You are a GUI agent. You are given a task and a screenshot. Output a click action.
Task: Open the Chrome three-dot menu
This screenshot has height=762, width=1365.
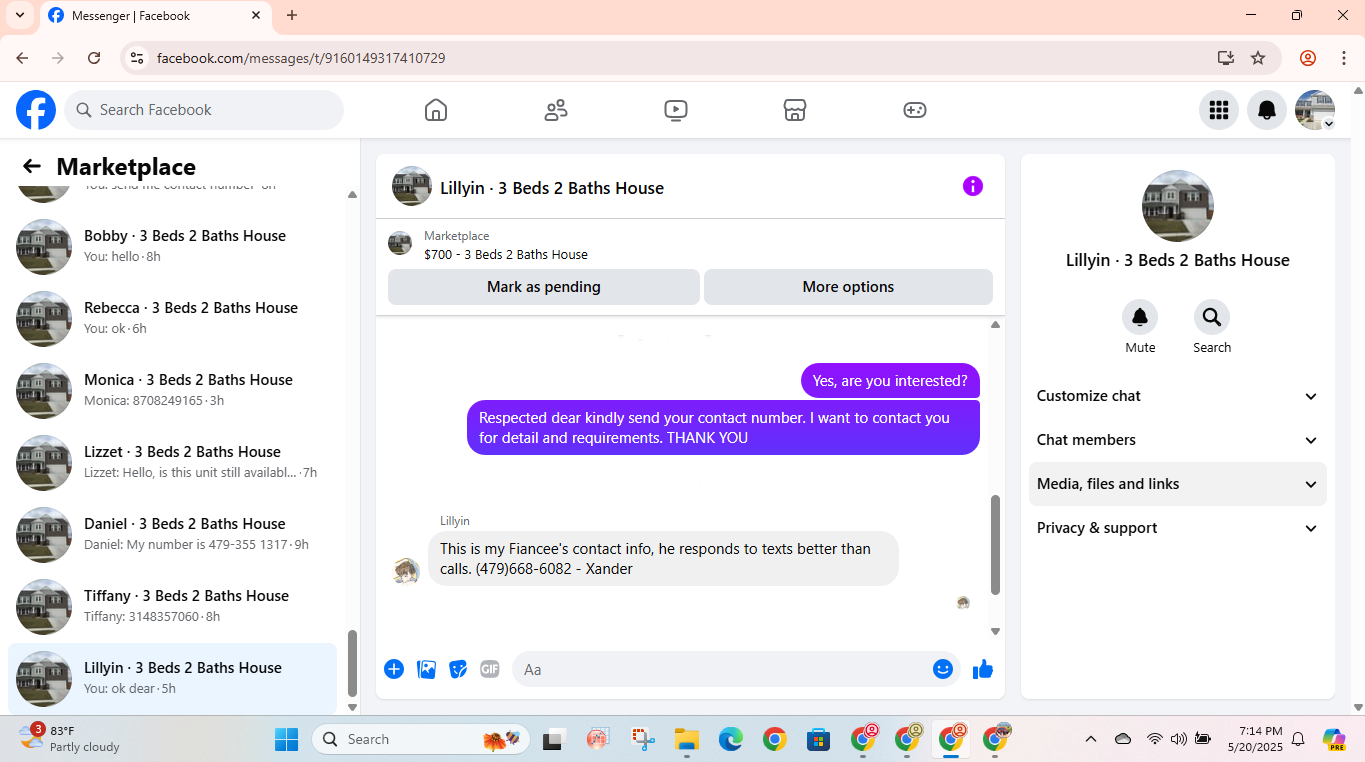1344,58
